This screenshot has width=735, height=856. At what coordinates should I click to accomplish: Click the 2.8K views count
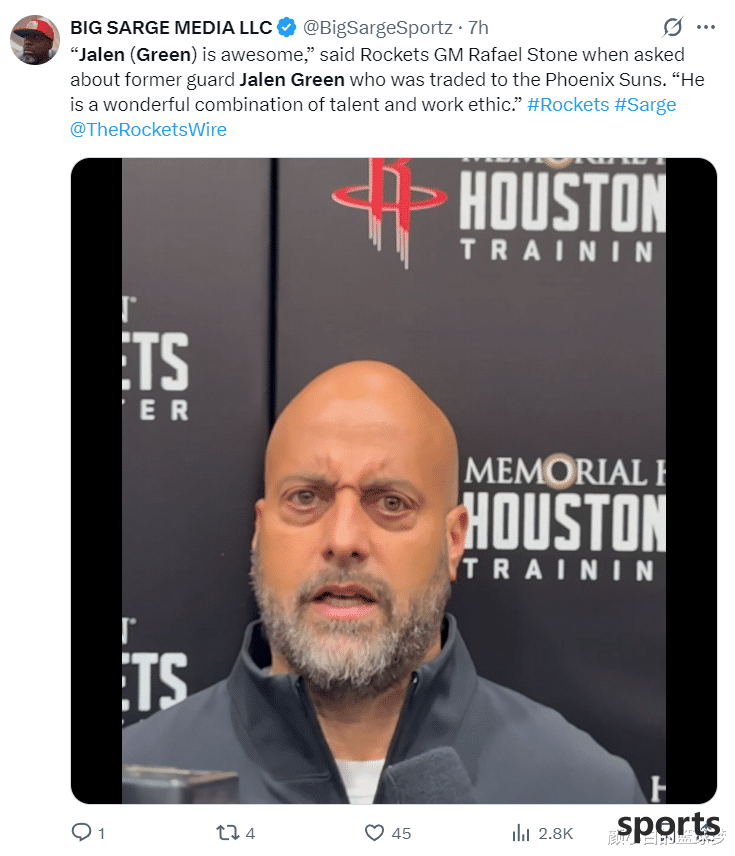(x=555, y=834)
